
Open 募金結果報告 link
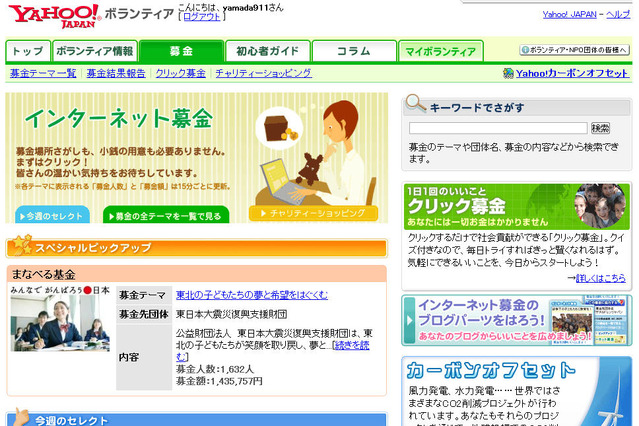tap(116, 73)
